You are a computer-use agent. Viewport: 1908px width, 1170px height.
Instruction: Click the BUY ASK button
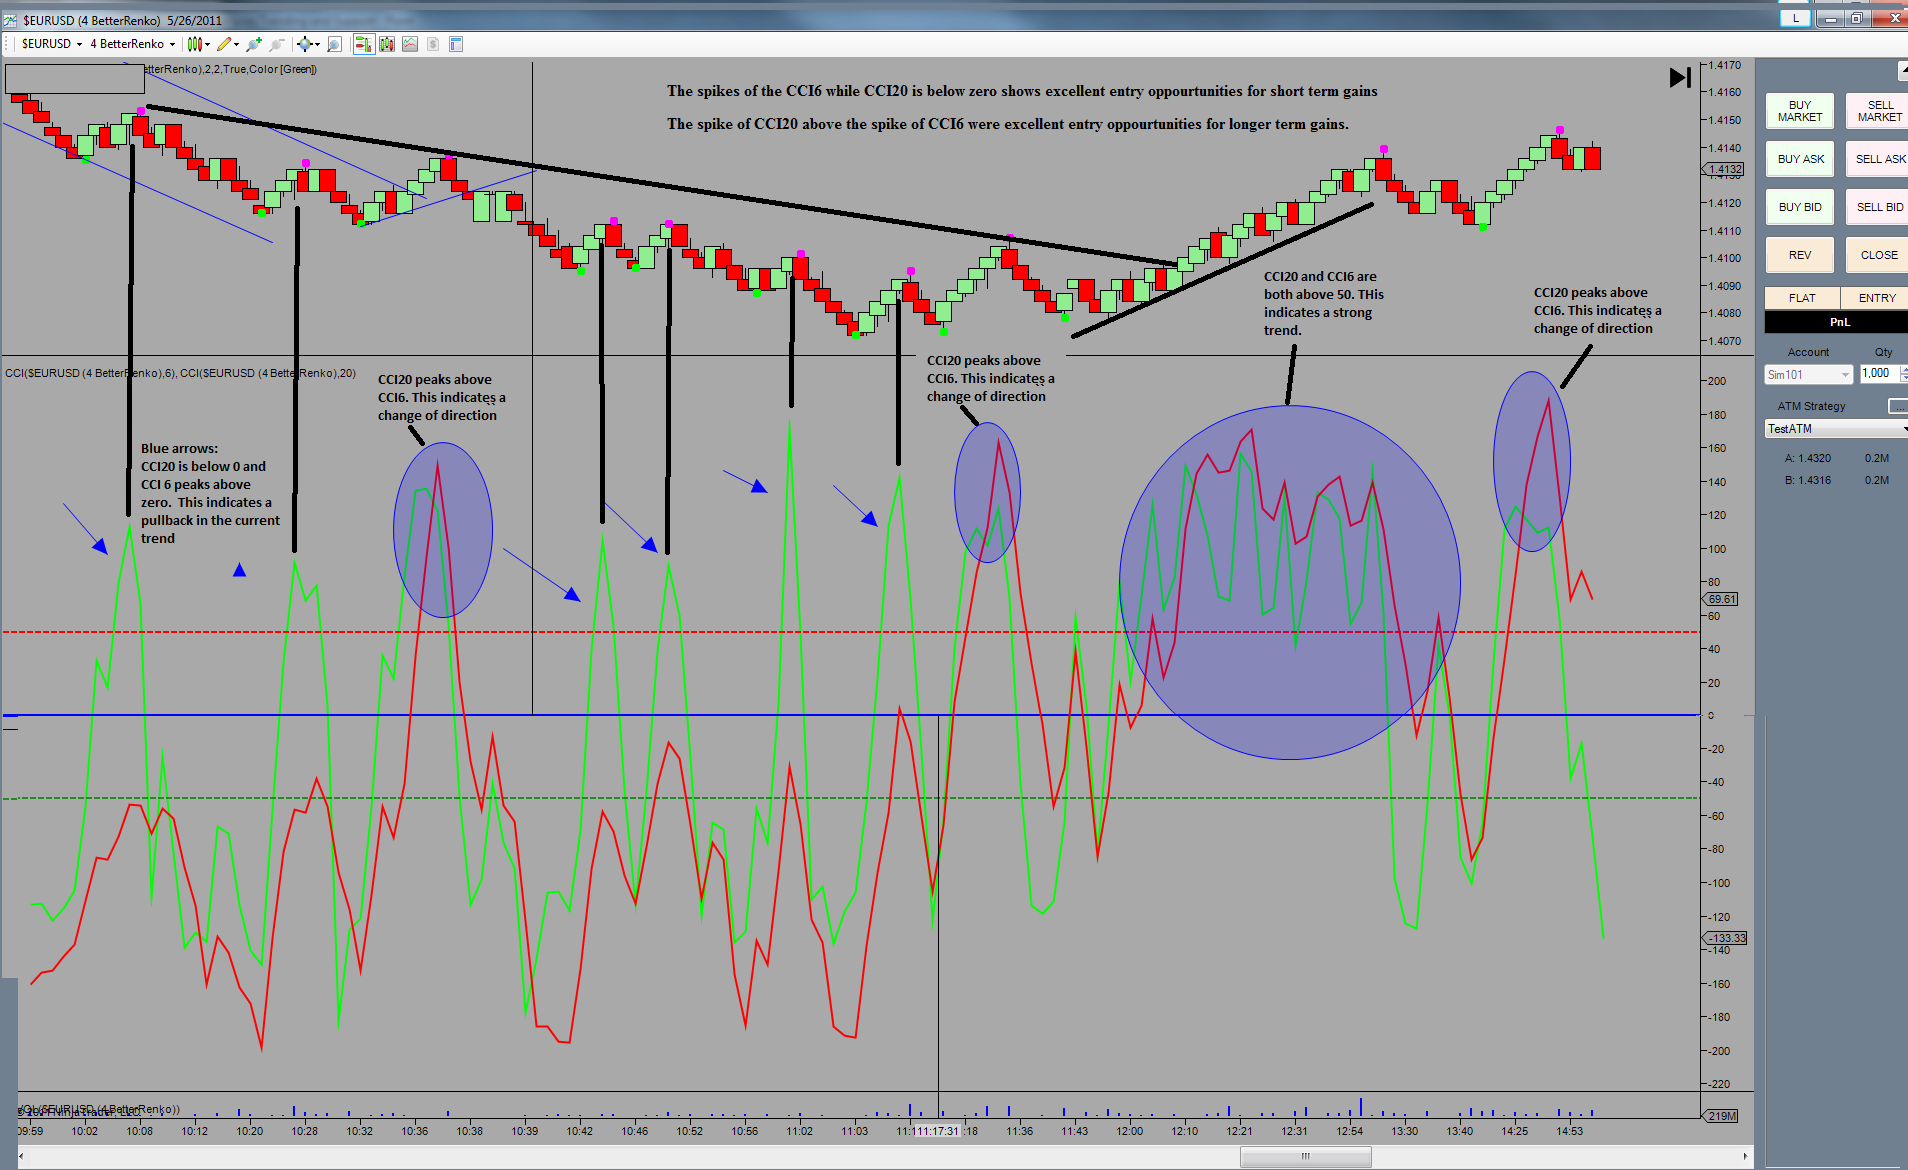[1800, 159]
